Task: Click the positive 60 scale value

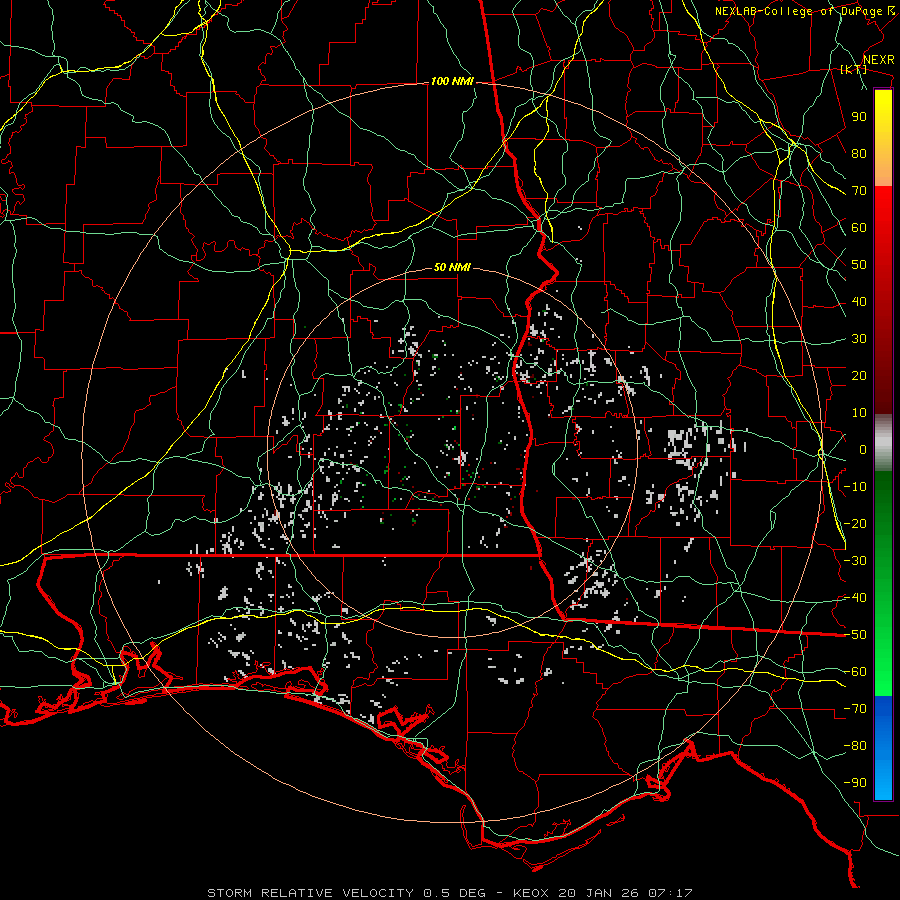Action: tap(859, 227)
